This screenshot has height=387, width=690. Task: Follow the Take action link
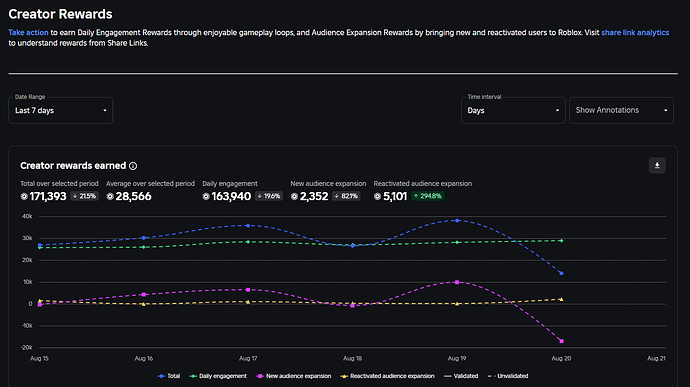(28, 33)
